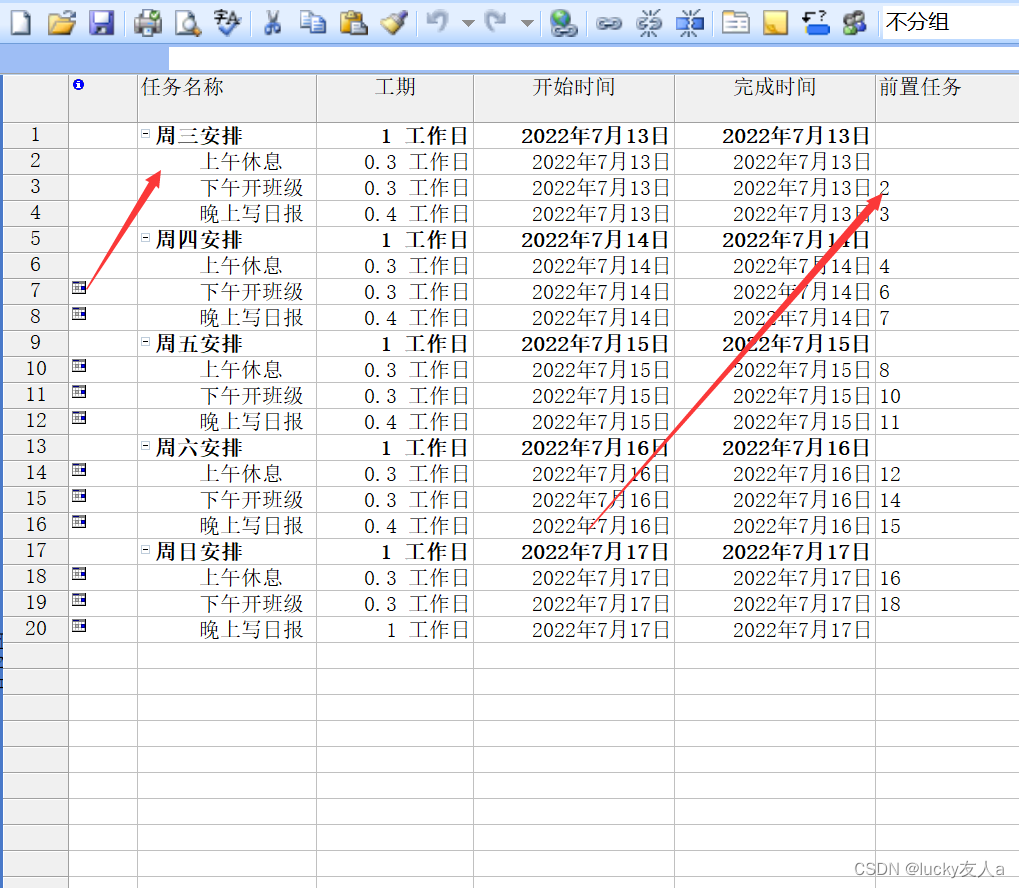The height and width of the screenshot is (888, 1019).
Task: Select row header number 20
Action: 36,629
